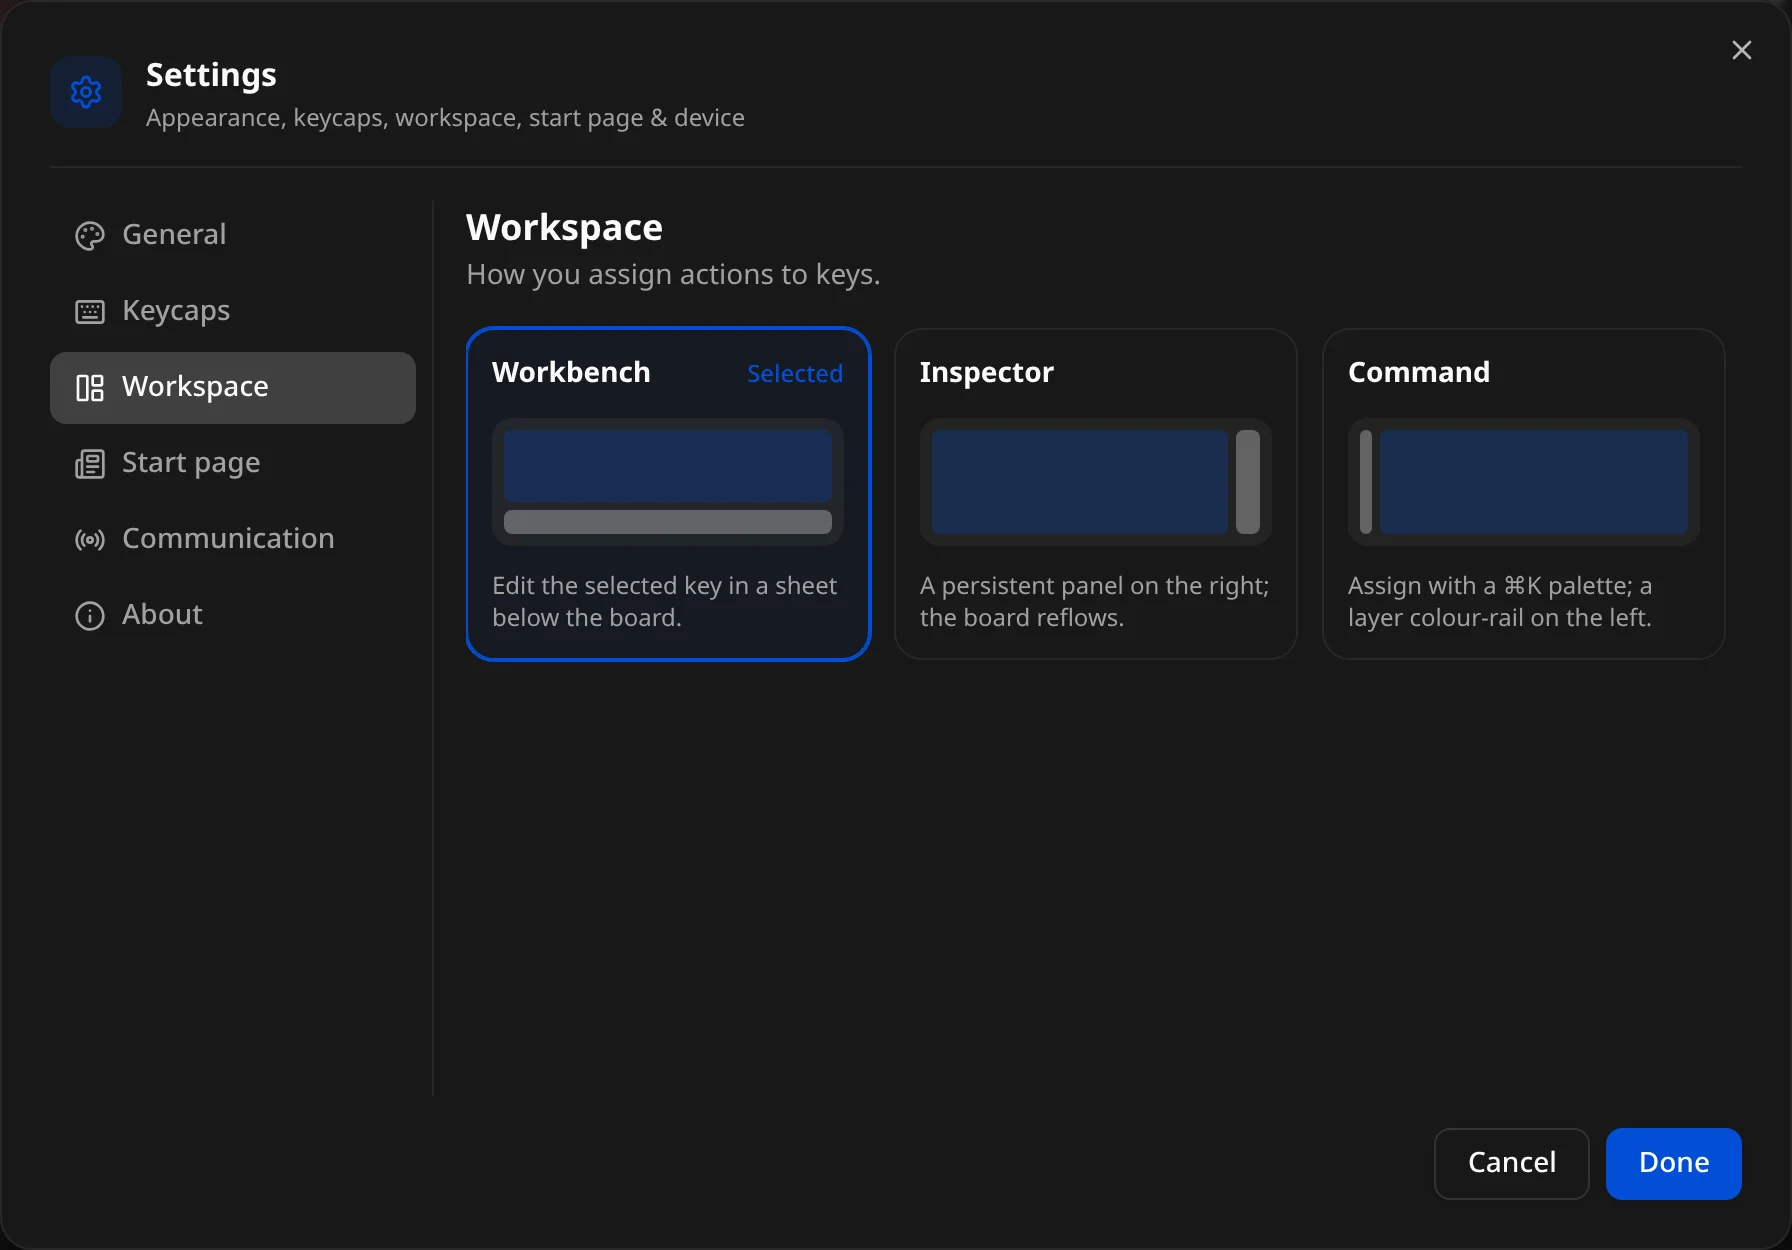Click the newspaper icon beside Start page
Screen dimensions: 1792x1250
tap(90, 464)
